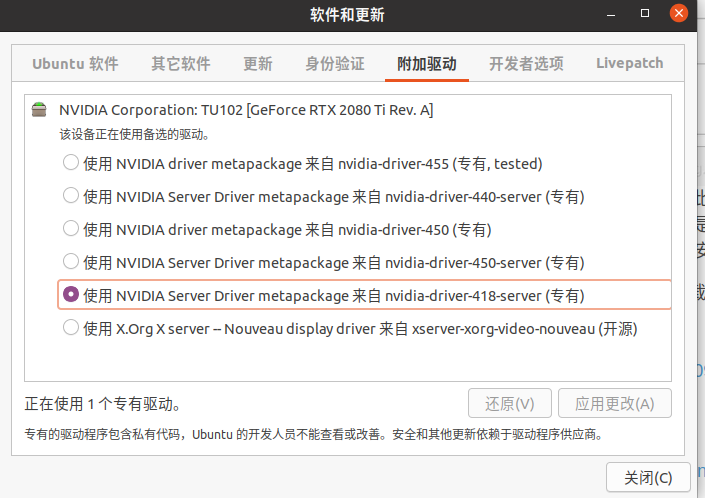The height and width of the screenshot is (498, 705).
Task: Click the NVIDIA graphics card device icon
Action: pos(39,109)
